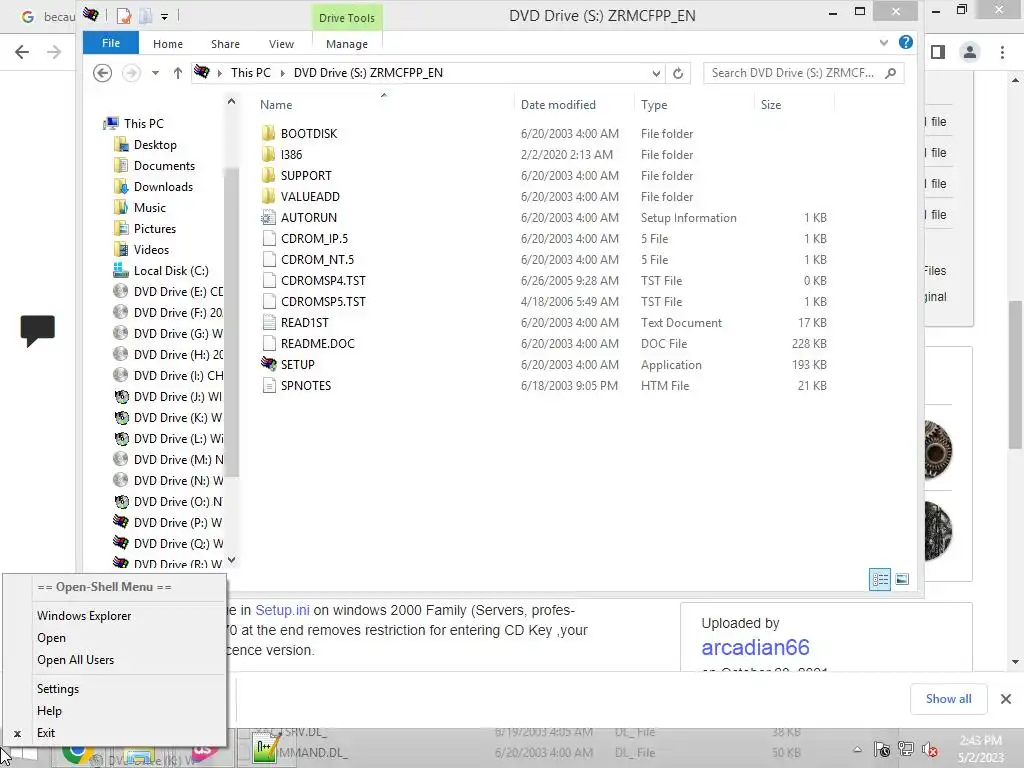Open the arcadian66 uploader link
Screen dimensions: 1024x768
[755, 647]
